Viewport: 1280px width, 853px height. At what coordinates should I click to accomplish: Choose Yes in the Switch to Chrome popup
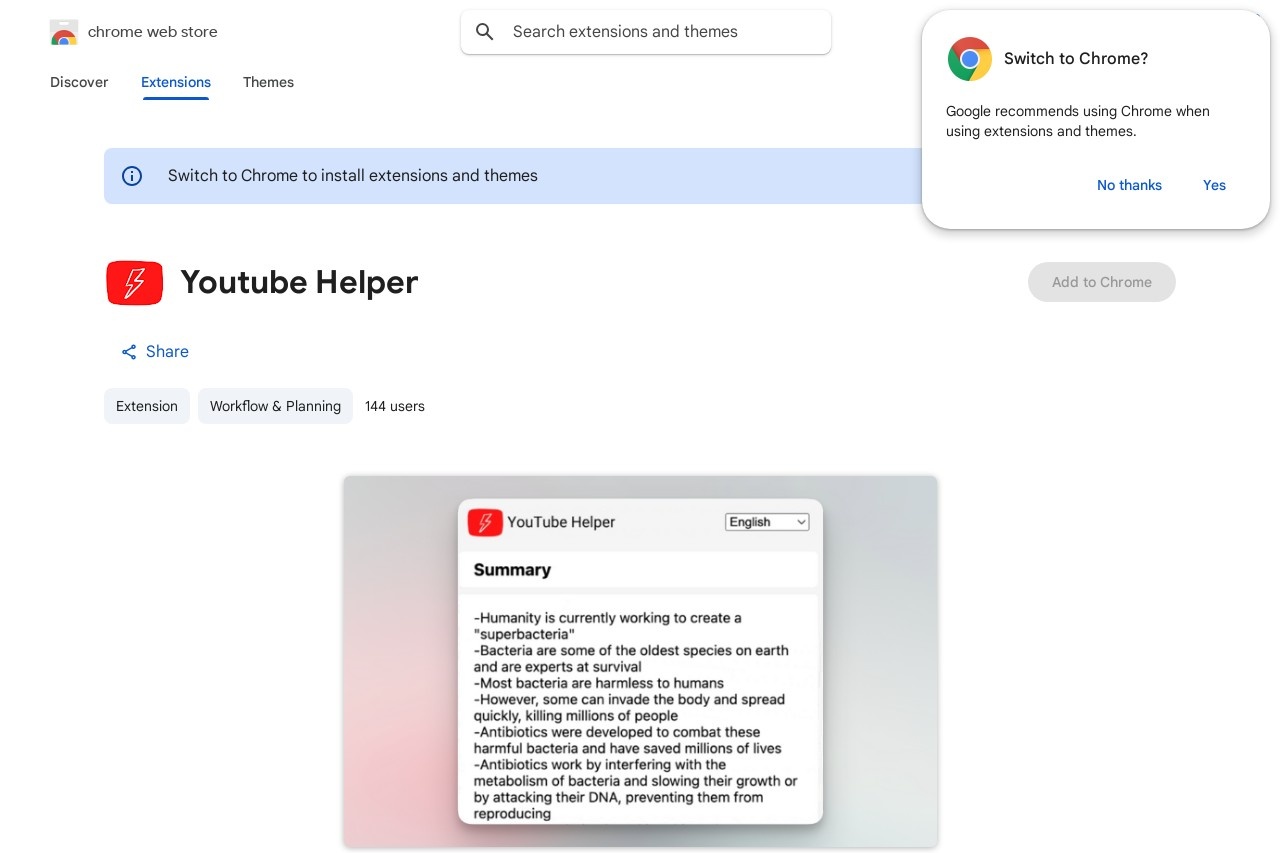[1214, 185]
